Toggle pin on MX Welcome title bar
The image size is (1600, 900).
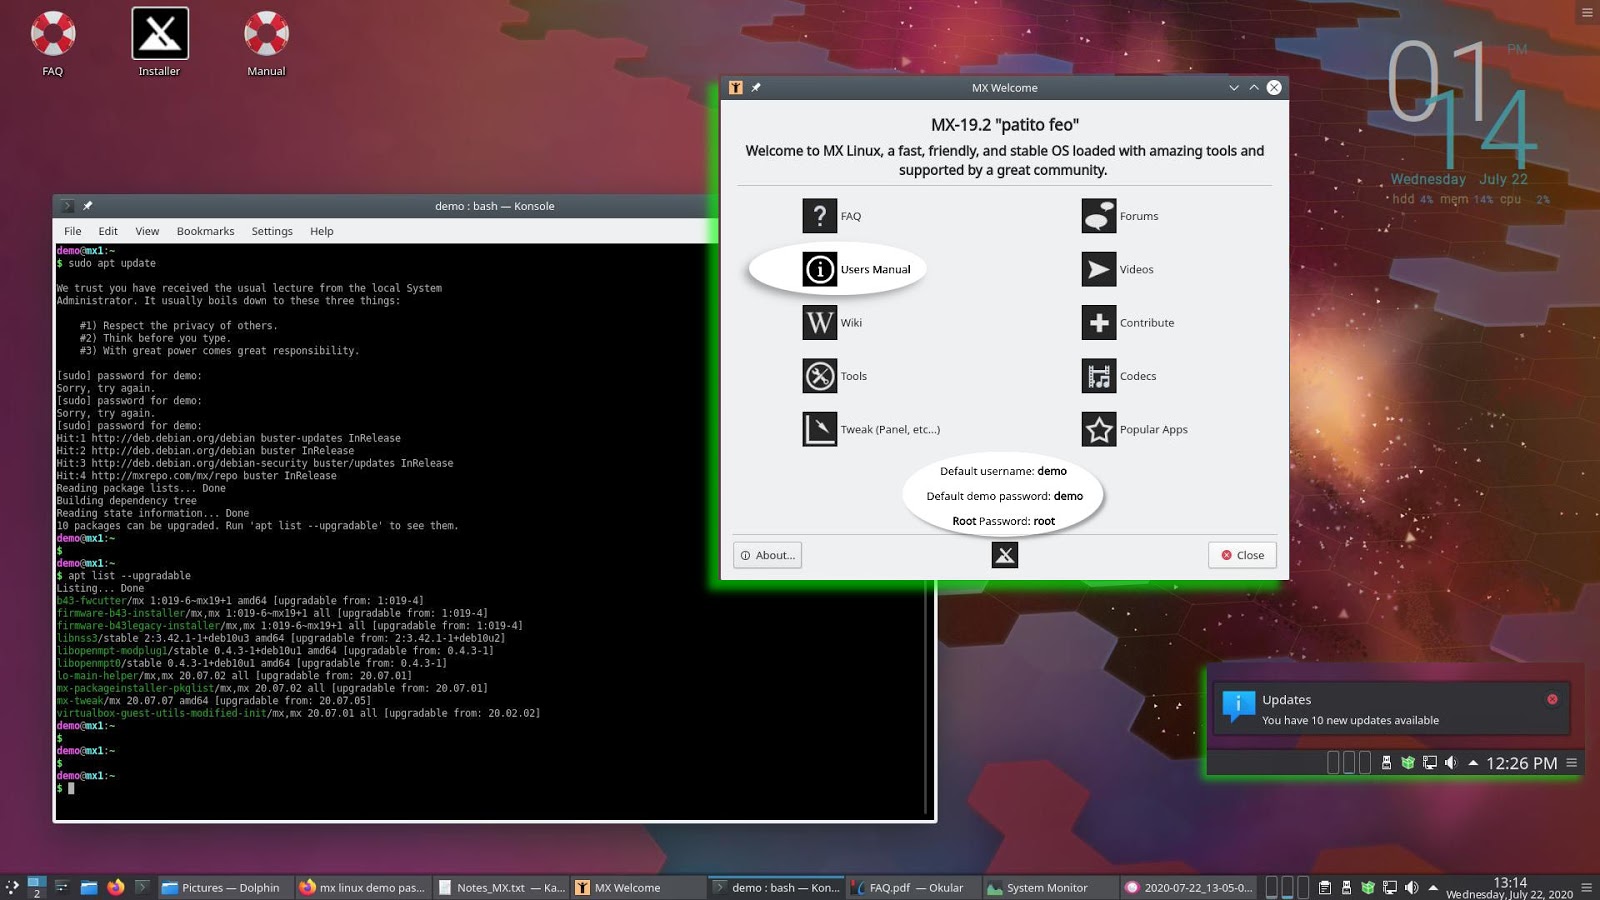[x=756, y=88]
